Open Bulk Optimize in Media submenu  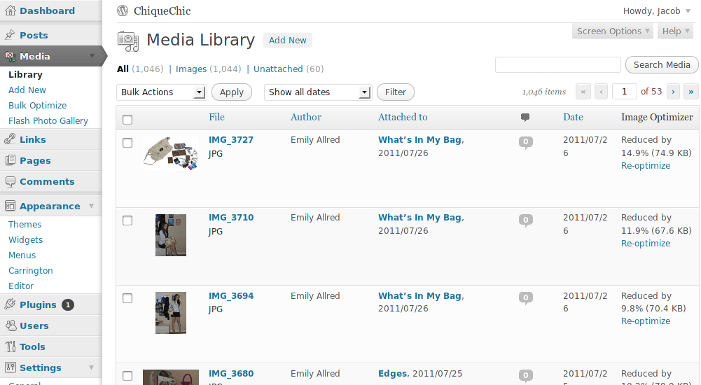(38, 105)
